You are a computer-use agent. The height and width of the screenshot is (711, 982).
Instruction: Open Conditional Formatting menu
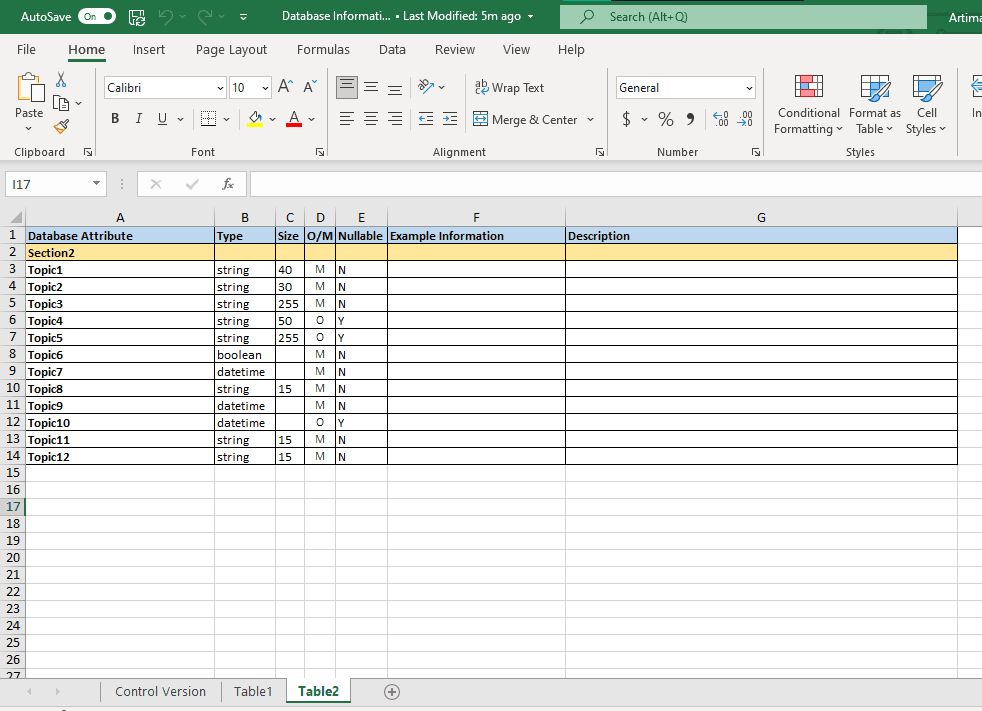[808, 105]
